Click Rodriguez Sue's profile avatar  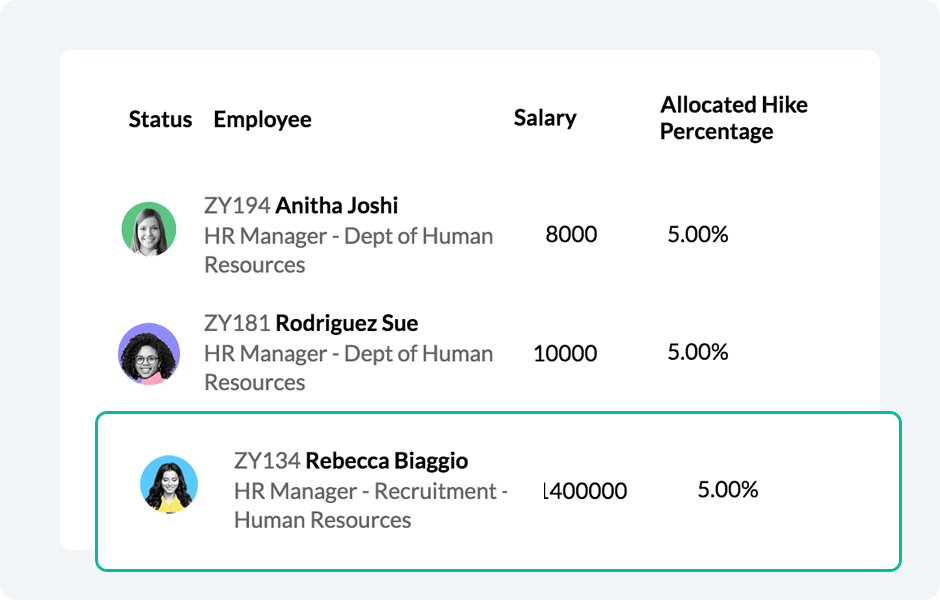point(149,353)
